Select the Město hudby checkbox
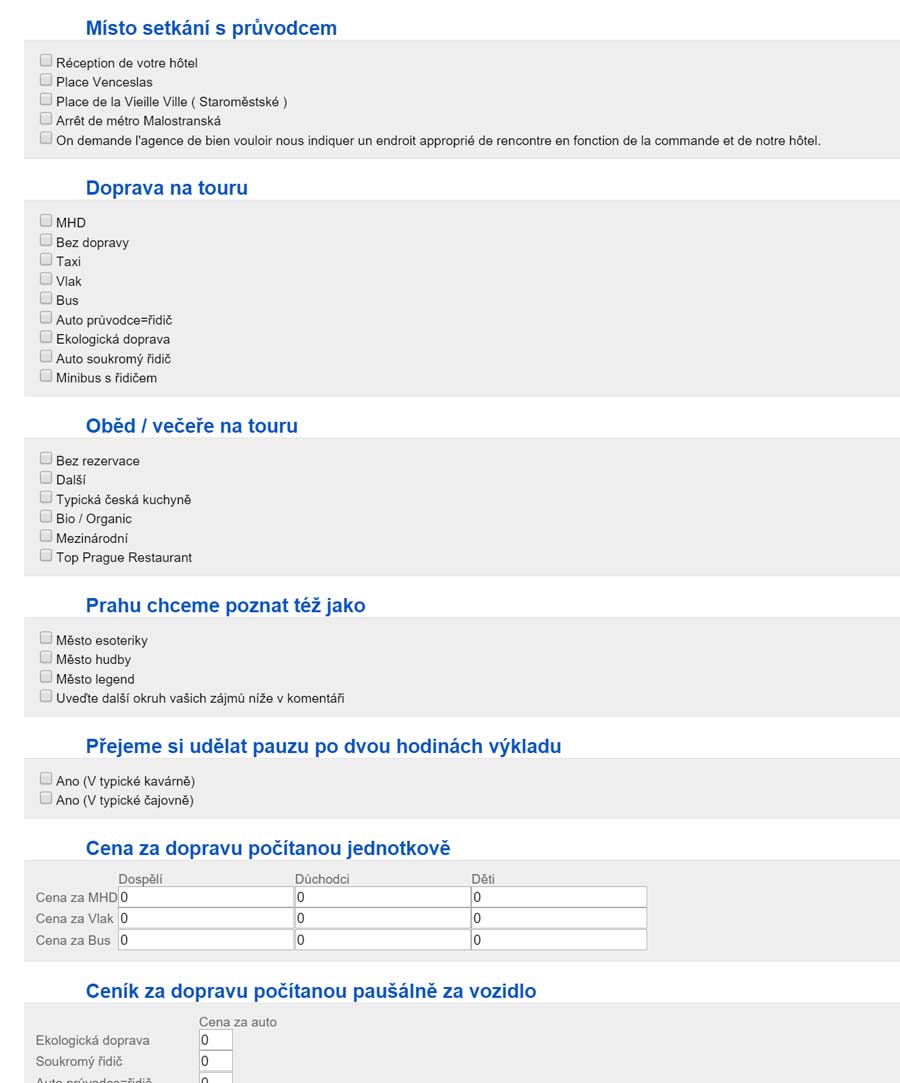 click(46, 658)
